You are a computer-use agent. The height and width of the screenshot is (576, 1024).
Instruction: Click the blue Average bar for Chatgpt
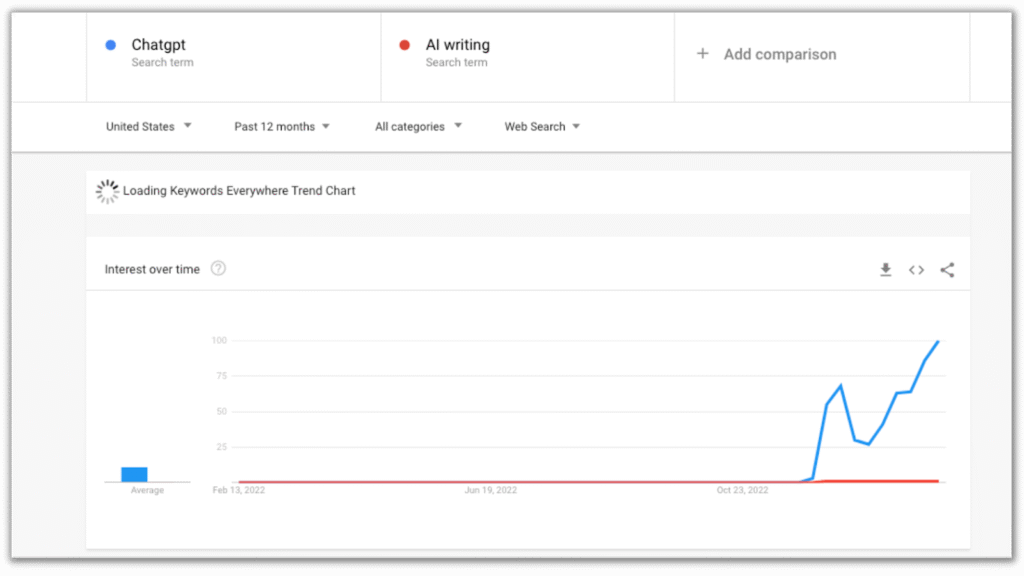[135, 473]
